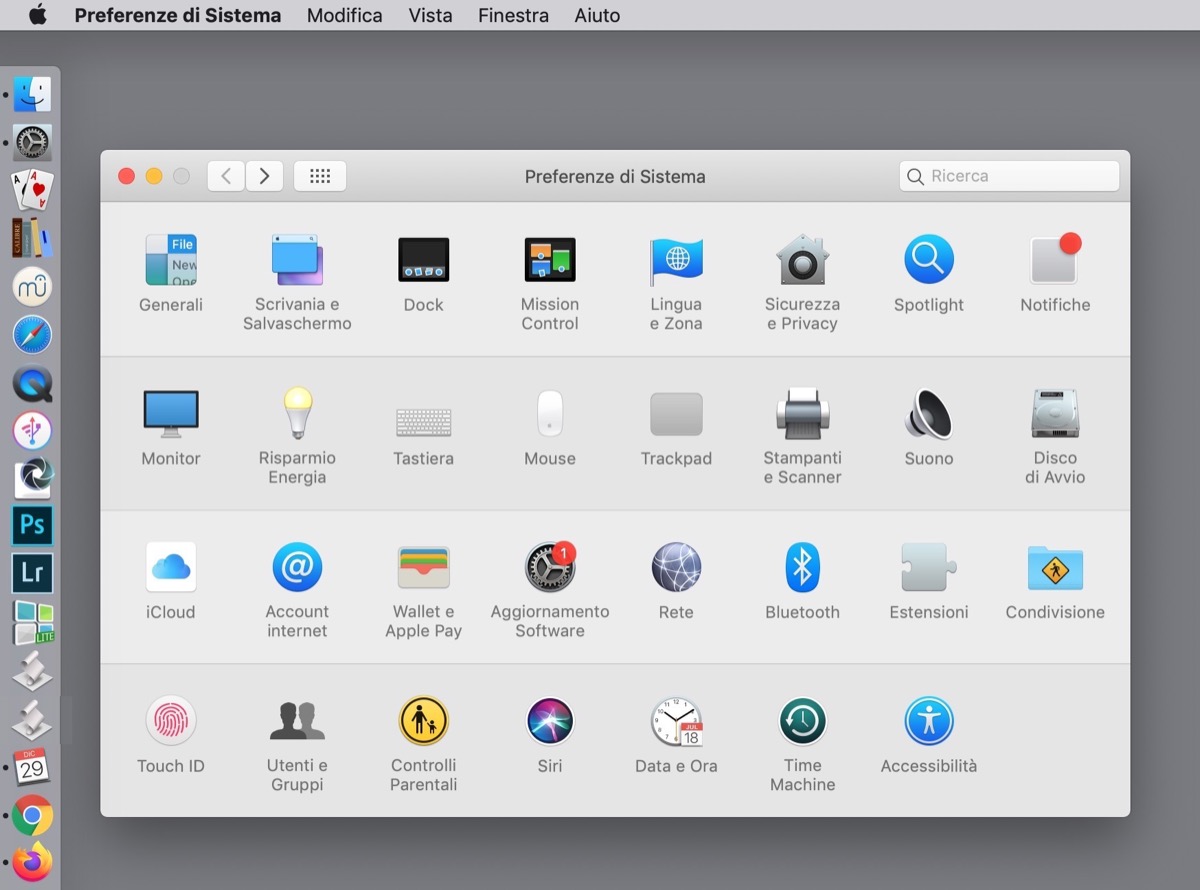Open the Generali preference pane
This screenshot has width=1200, height=890.
pyautogui.click(x=171, y=261)
